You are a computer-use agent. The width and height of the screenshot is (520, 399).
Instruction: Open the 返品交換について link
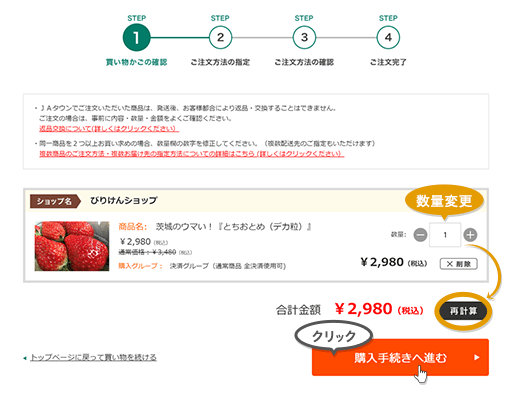tap(109, 128)
